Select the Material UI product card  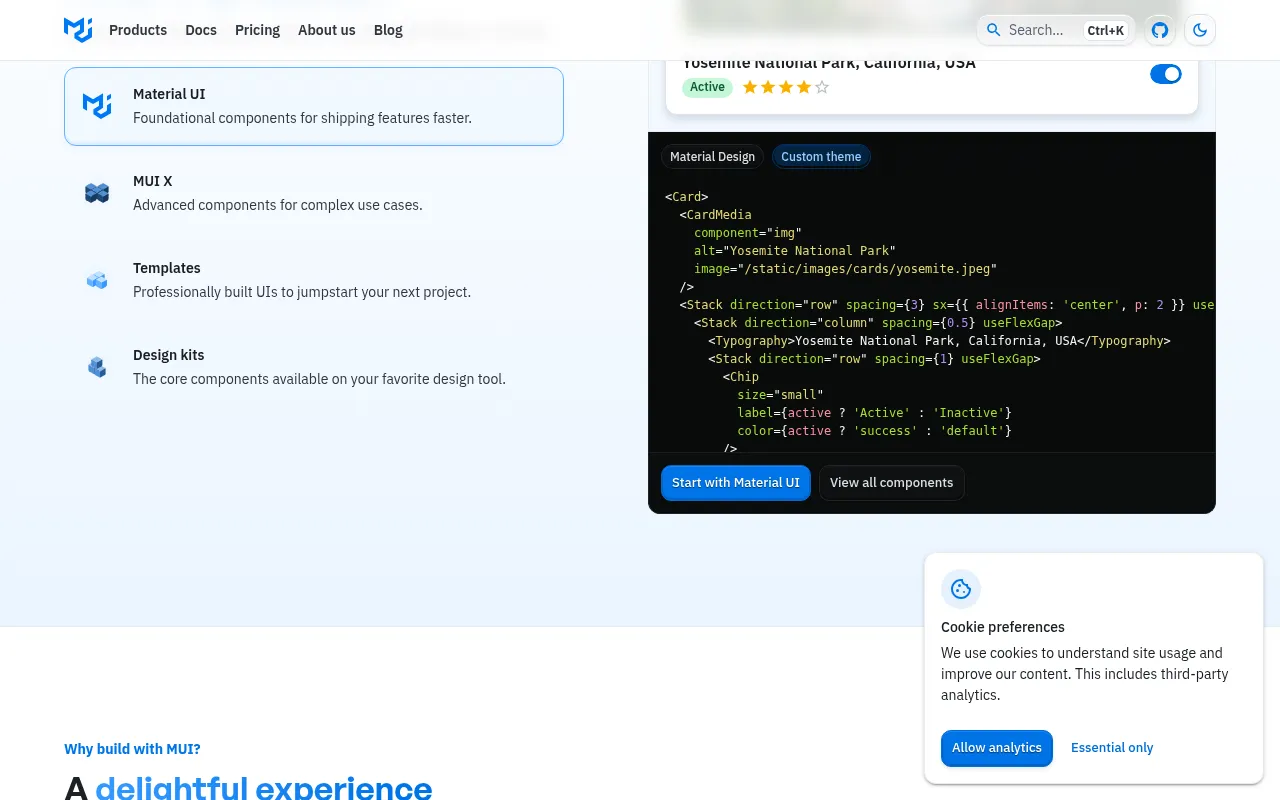[x=314, y=106]
